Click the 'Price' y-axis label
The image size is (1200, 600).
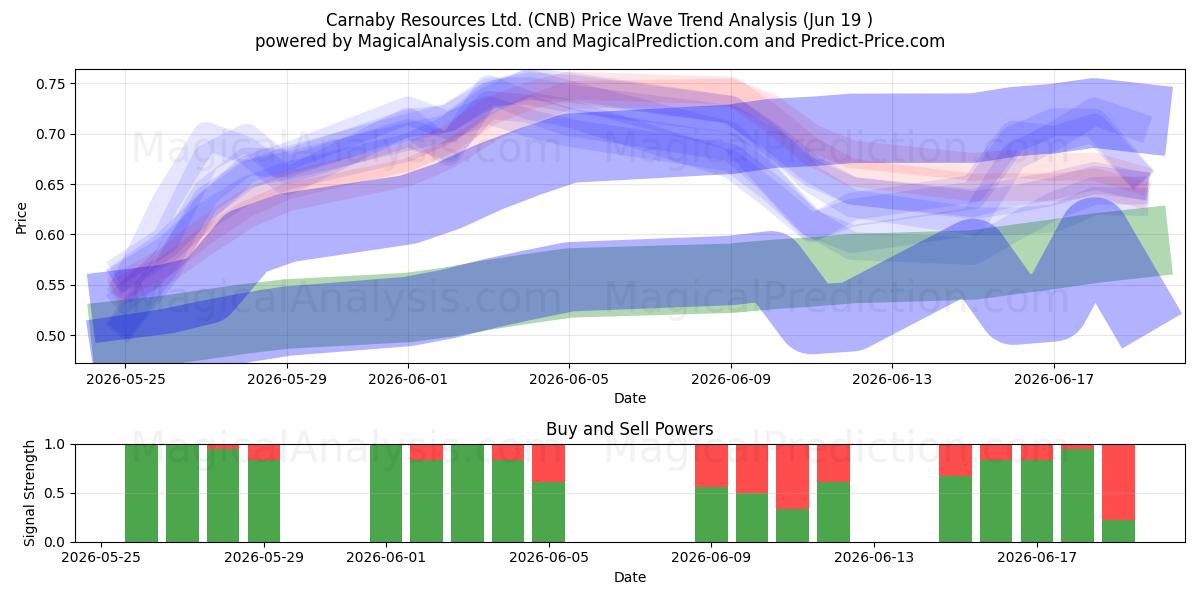(22, 216)
